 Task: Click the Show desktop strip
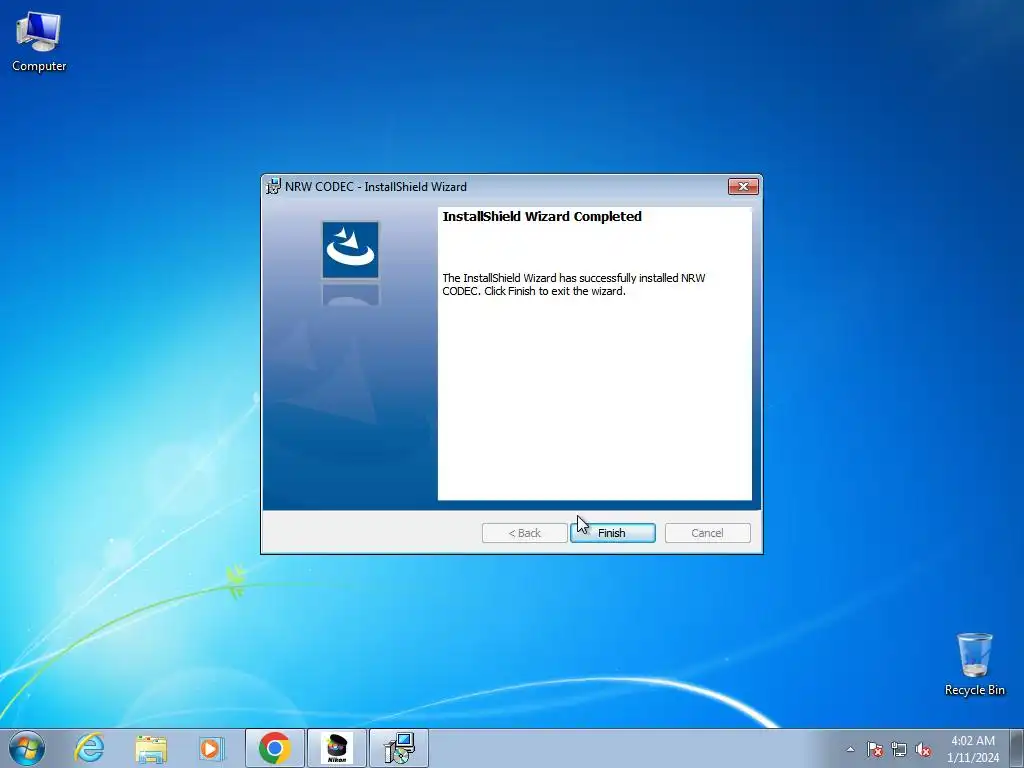(x=1017, y=748)
